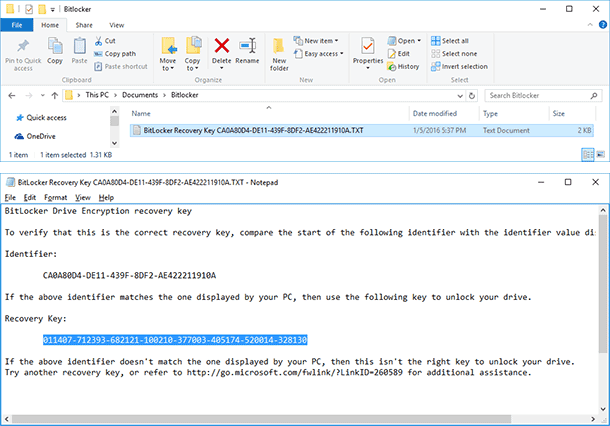Expand the Properties dropdown arrow

[x=368, y=68]
